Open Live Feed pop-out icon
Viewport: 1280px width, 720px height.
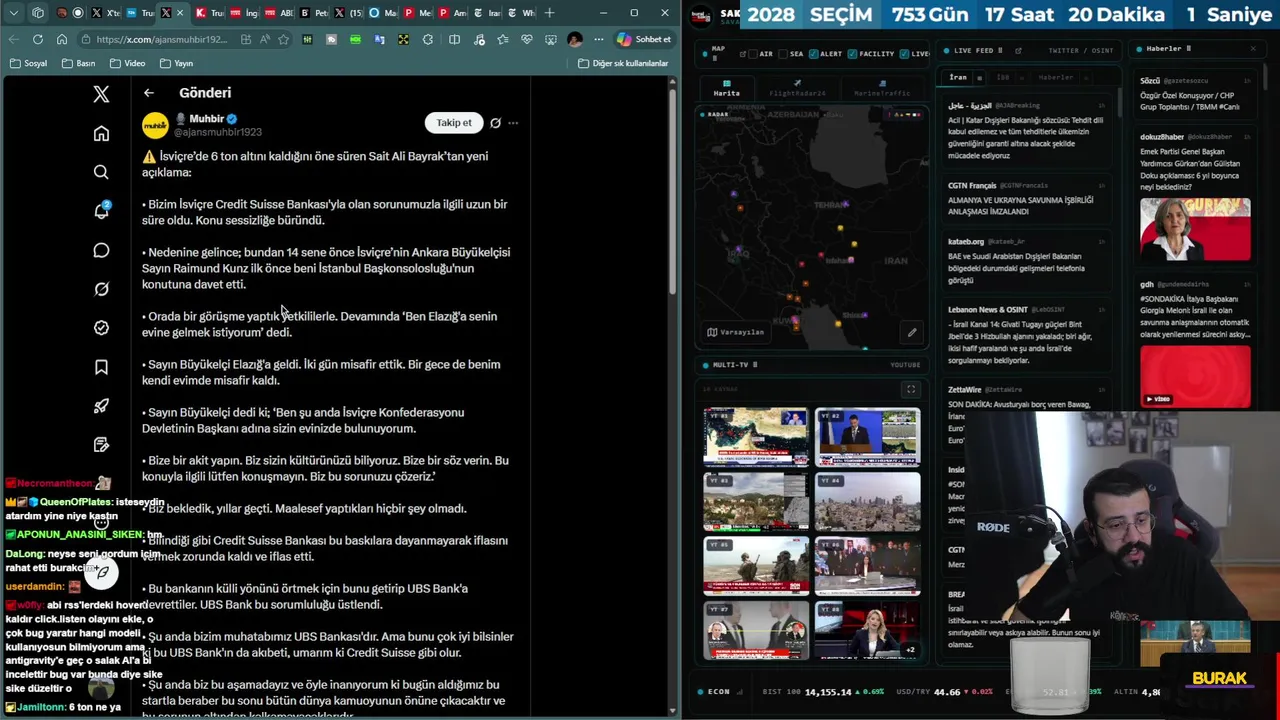[1018, 50]
